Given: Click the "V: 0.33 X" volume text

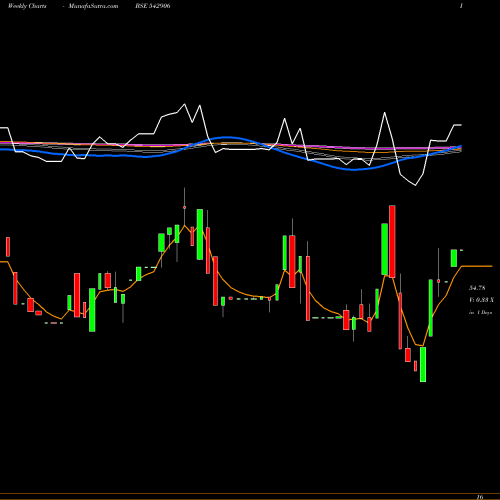Looking at the screenshot, I should (x=481, y=300).
